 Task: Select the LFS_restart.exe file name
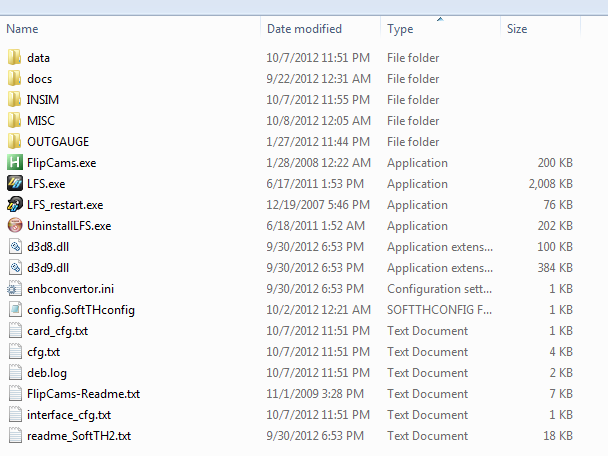(65, 205)
